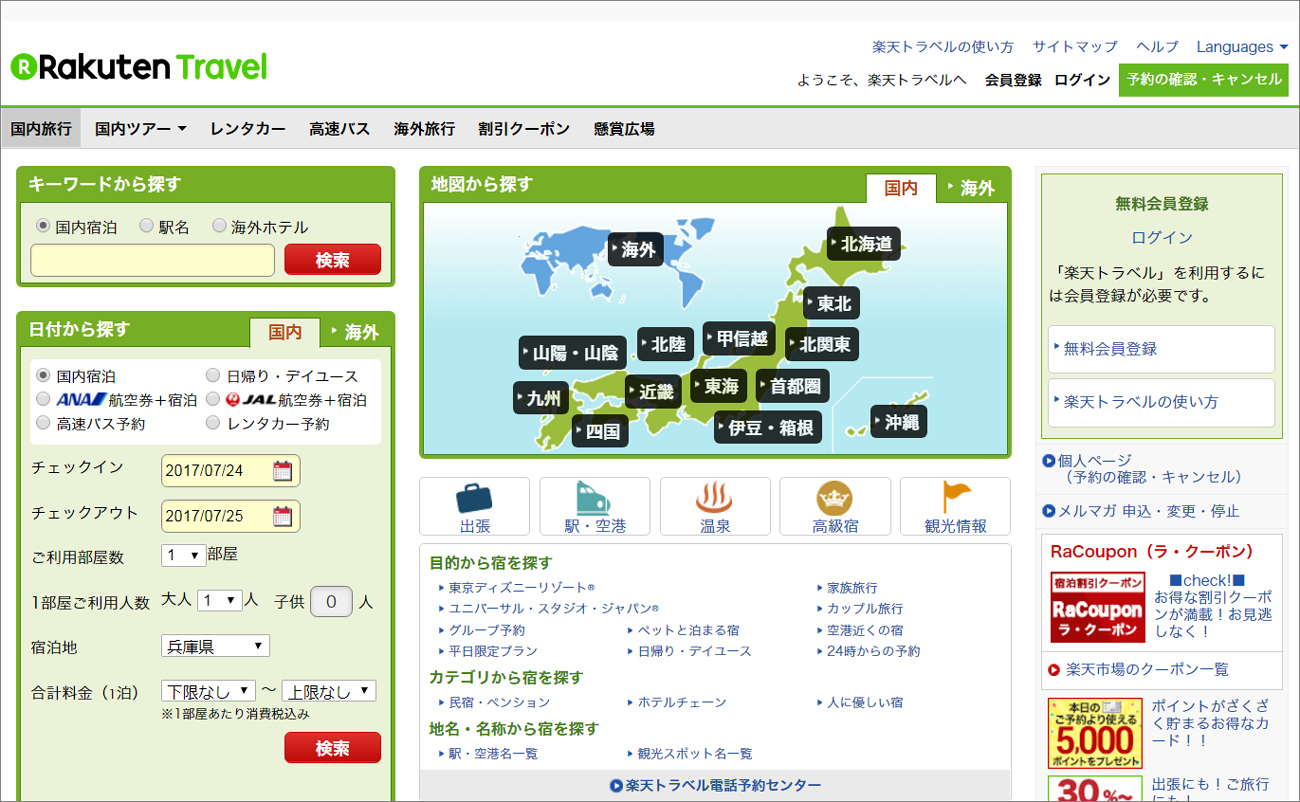Viewport: 1300px width, 802px height.
Task: Open the check-in calendar icon
Action: point(283,470)
